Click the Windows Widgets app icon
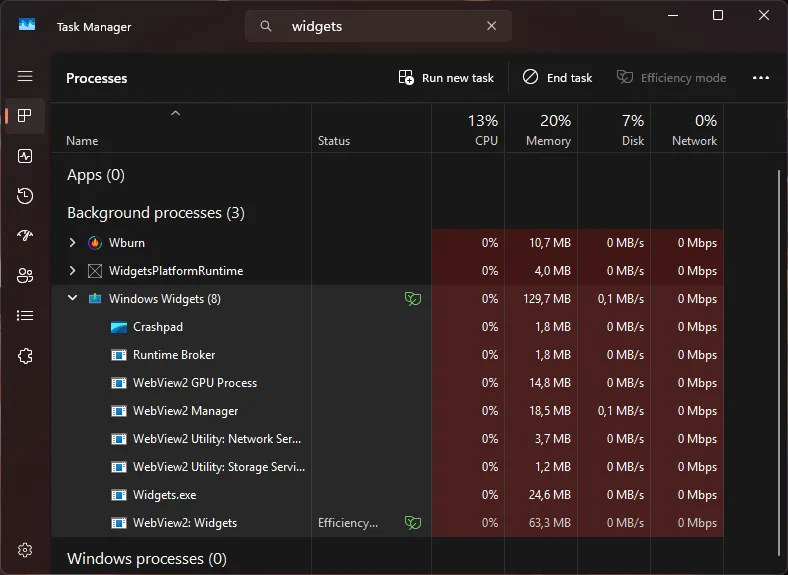The image size is (788, 575). coord(94,299)
